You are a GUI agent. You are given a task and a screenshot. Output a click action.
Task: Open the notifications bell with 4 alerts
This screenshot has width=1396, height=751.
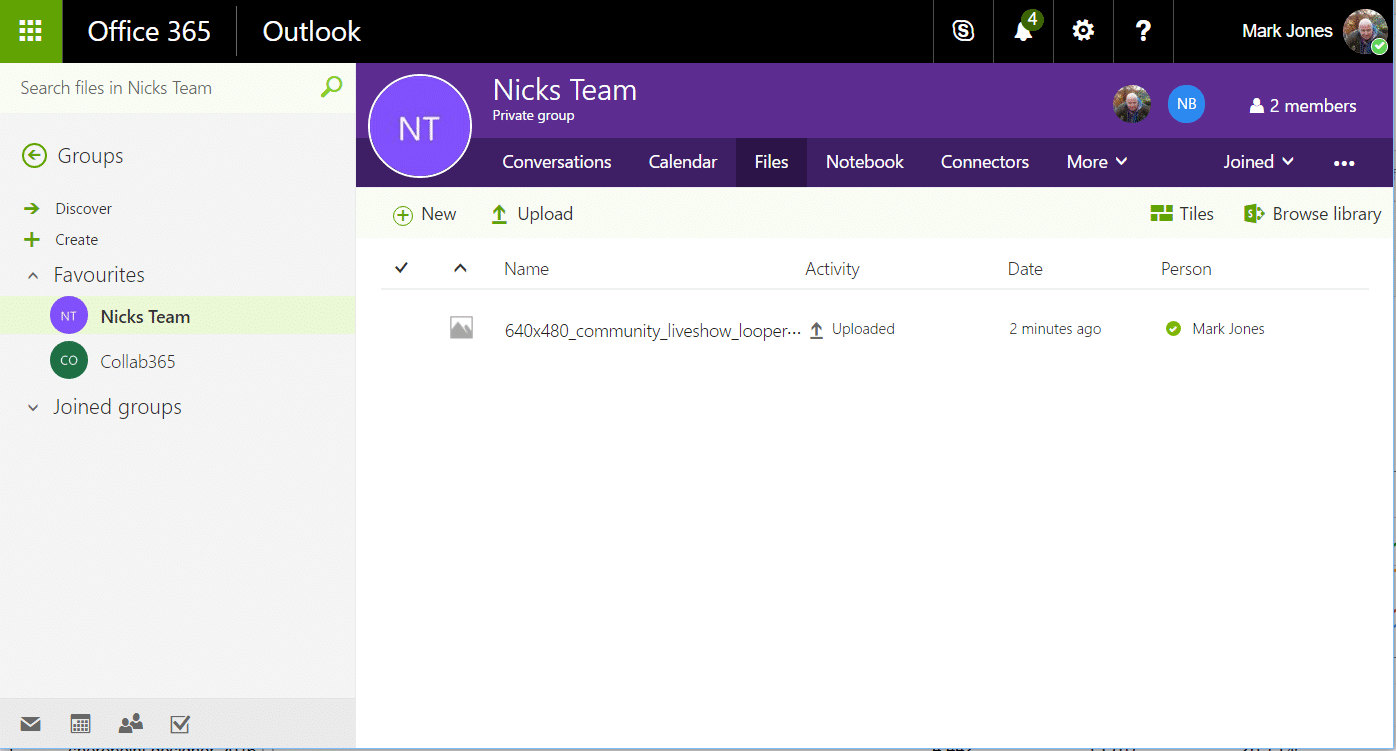point(1023,31)
